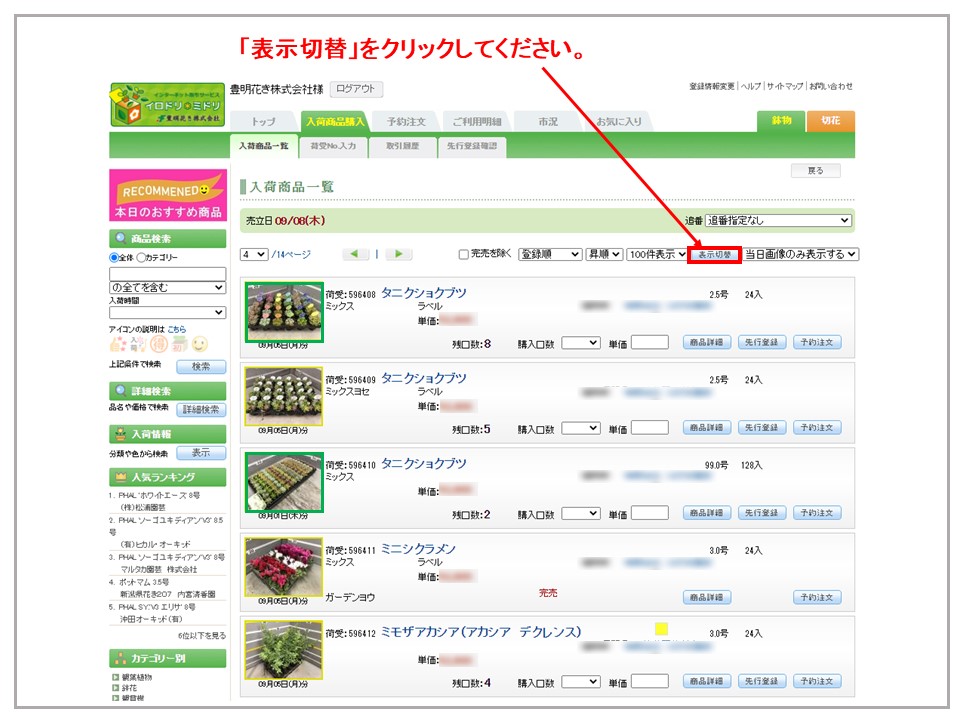Click the 得 icon in the icon legend
This screenshot has width=960, height=720.
pos(158,343)
